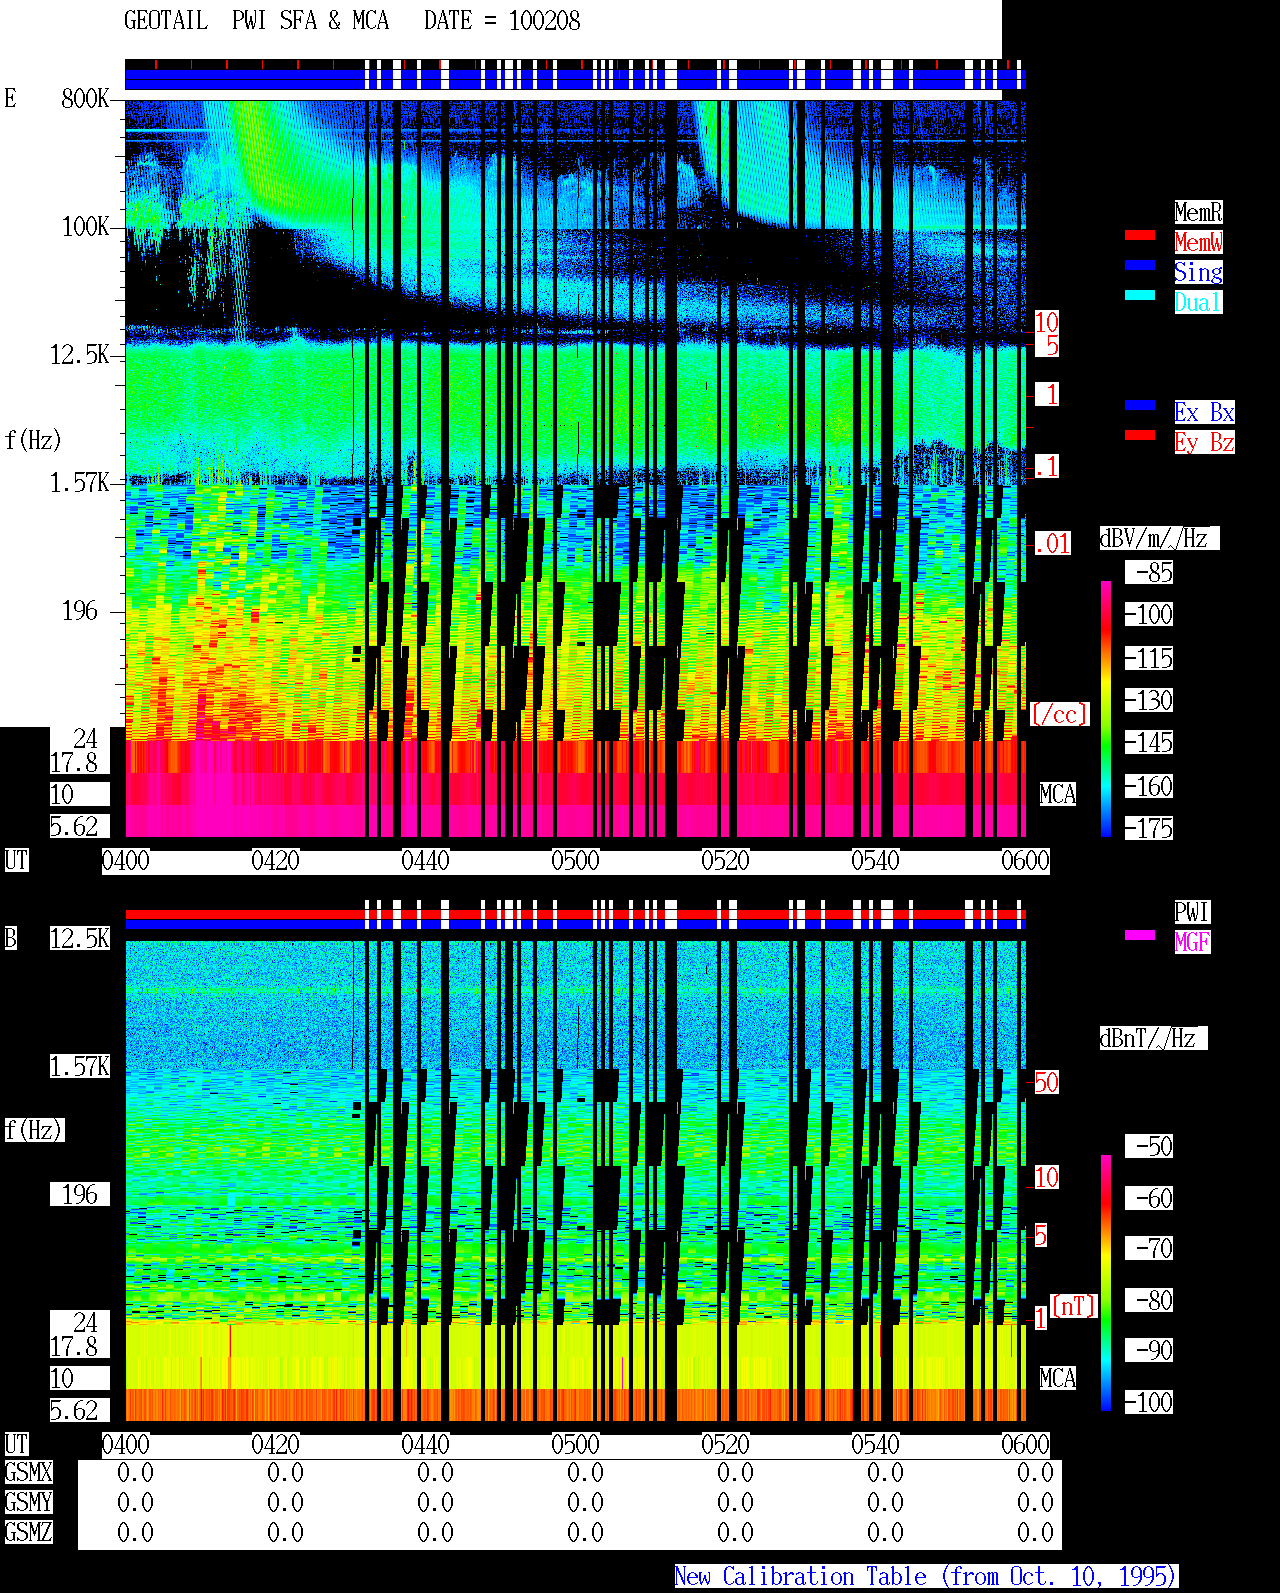Click the 0440 tick on lower time axis
Screen dimensions: 1280x1593
pos(425,1445)
